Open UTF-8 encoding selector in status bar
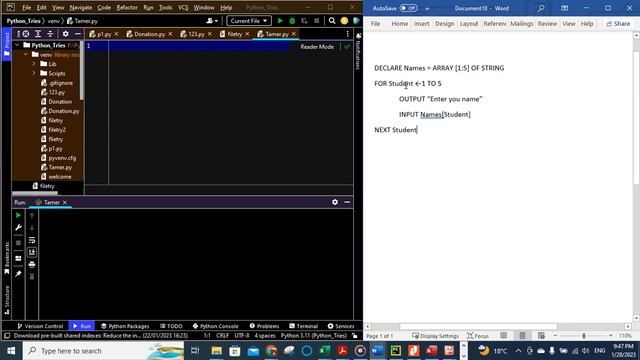Image resolution: width=640 pixels, height=360 pixels. [x=242, y=336]
